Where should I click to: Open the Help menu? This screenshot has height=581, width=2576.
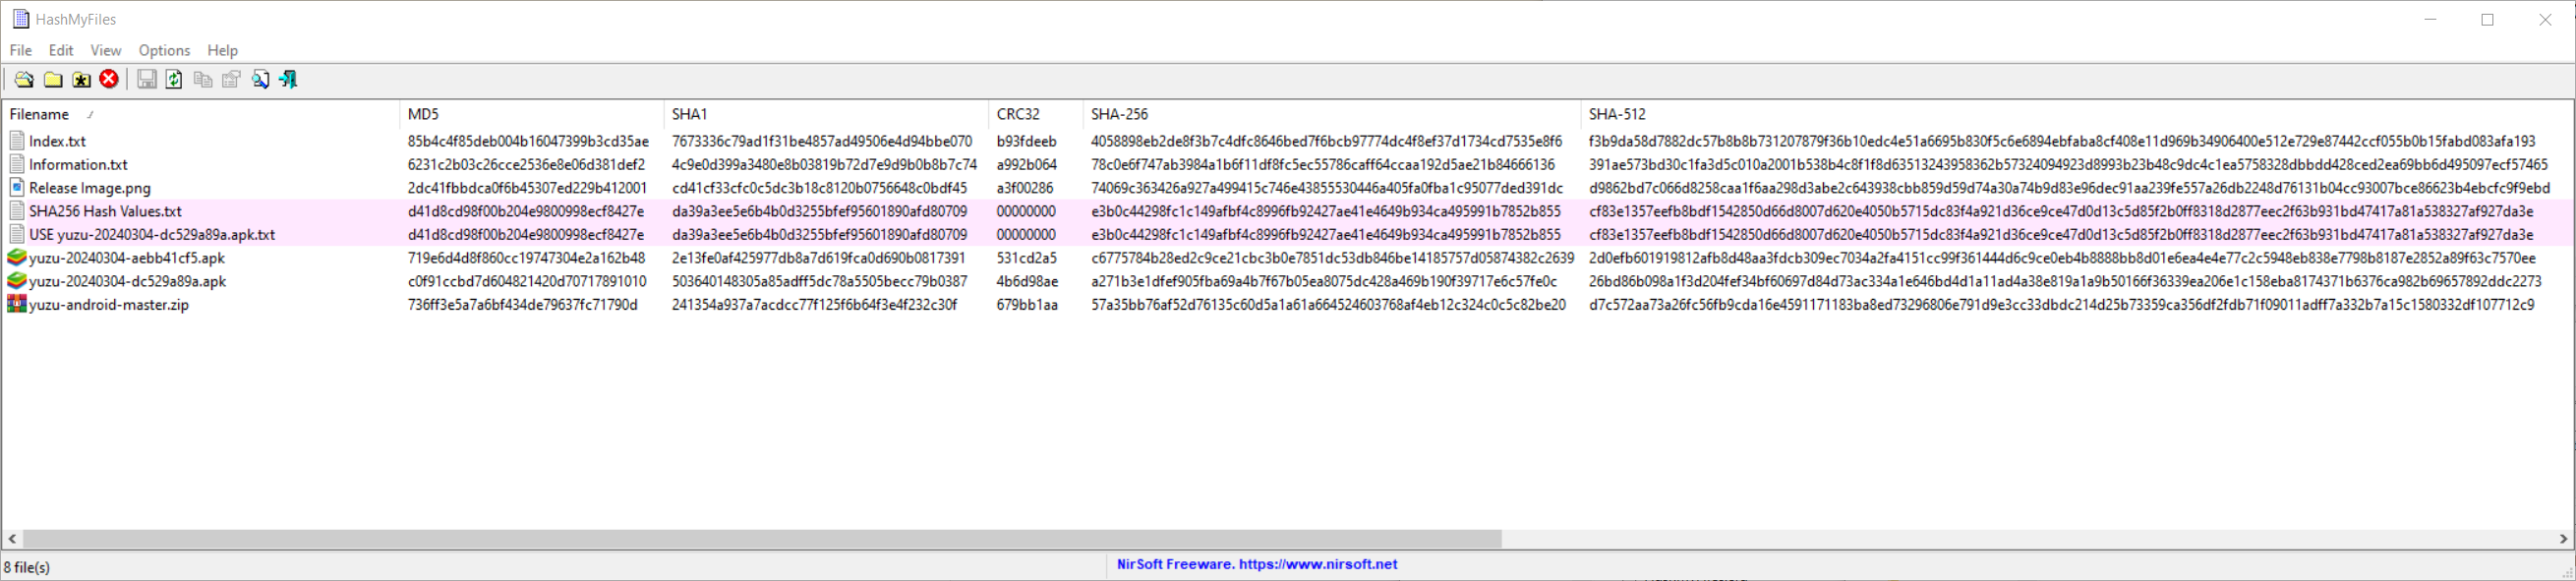tap(222, 50)
